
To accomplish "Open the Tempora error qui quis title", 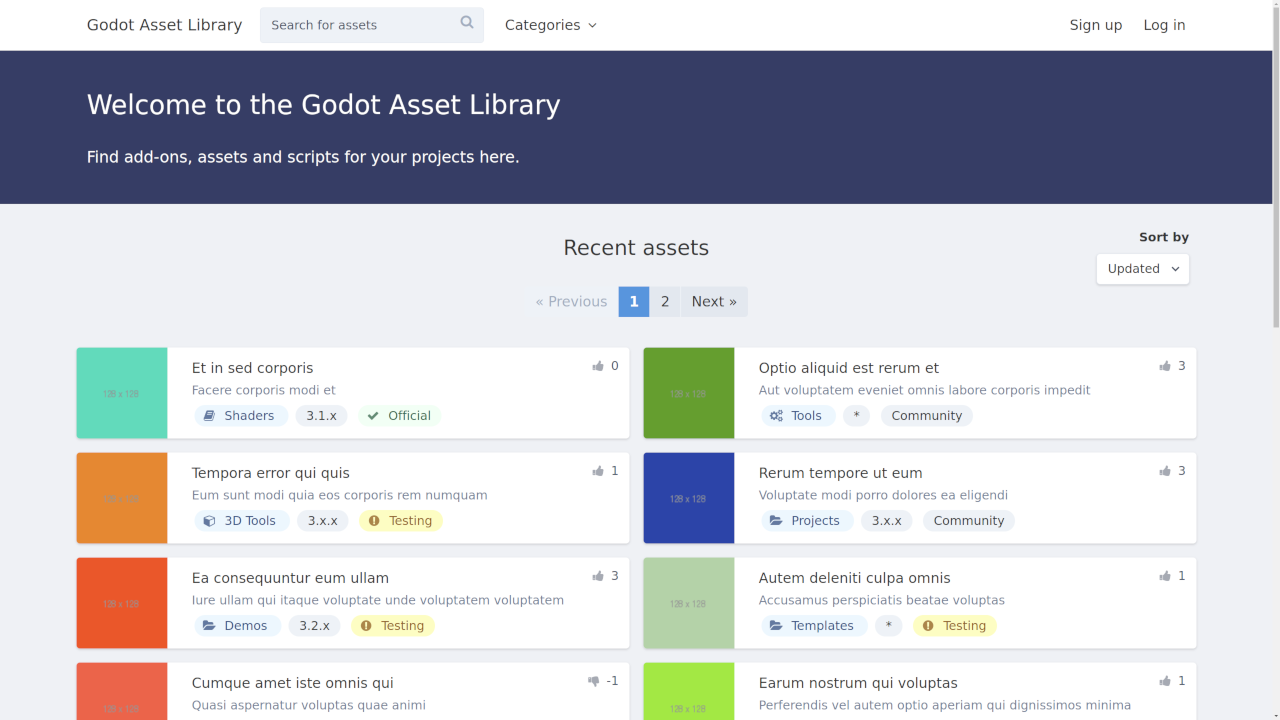I will [271, 473].
